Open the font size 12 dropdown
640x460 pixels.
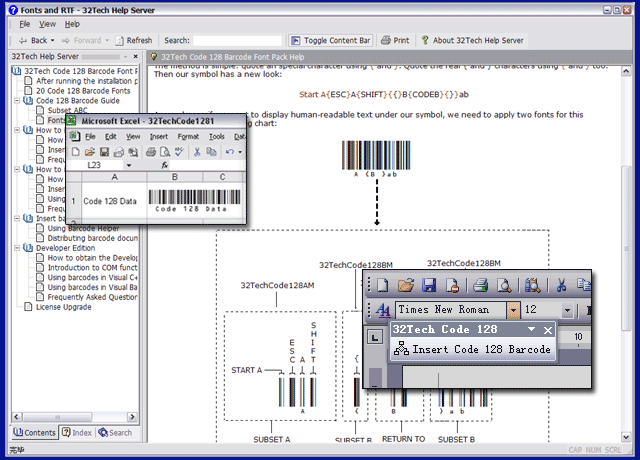click(567, 310)
